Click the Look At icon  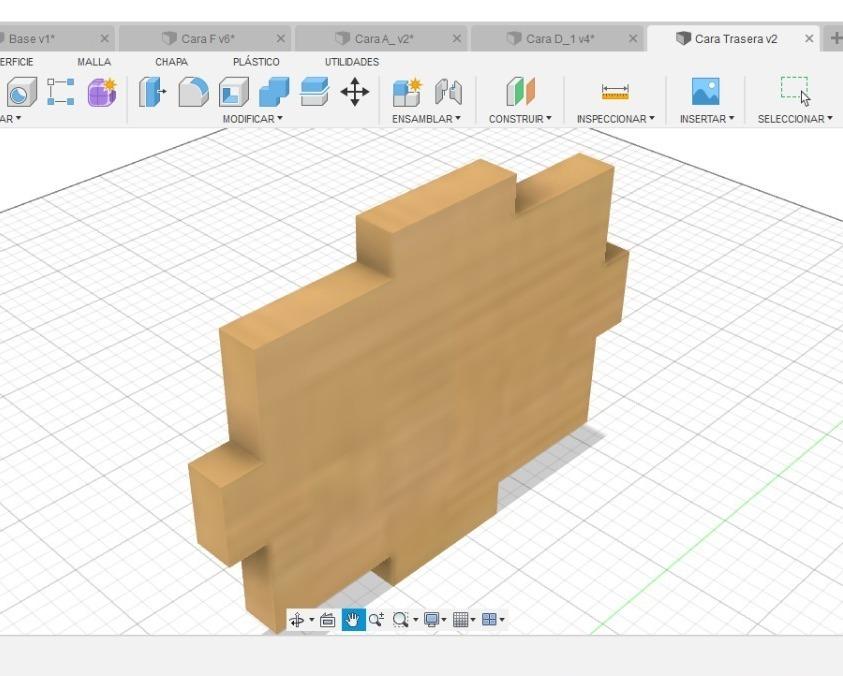(327, 620)
